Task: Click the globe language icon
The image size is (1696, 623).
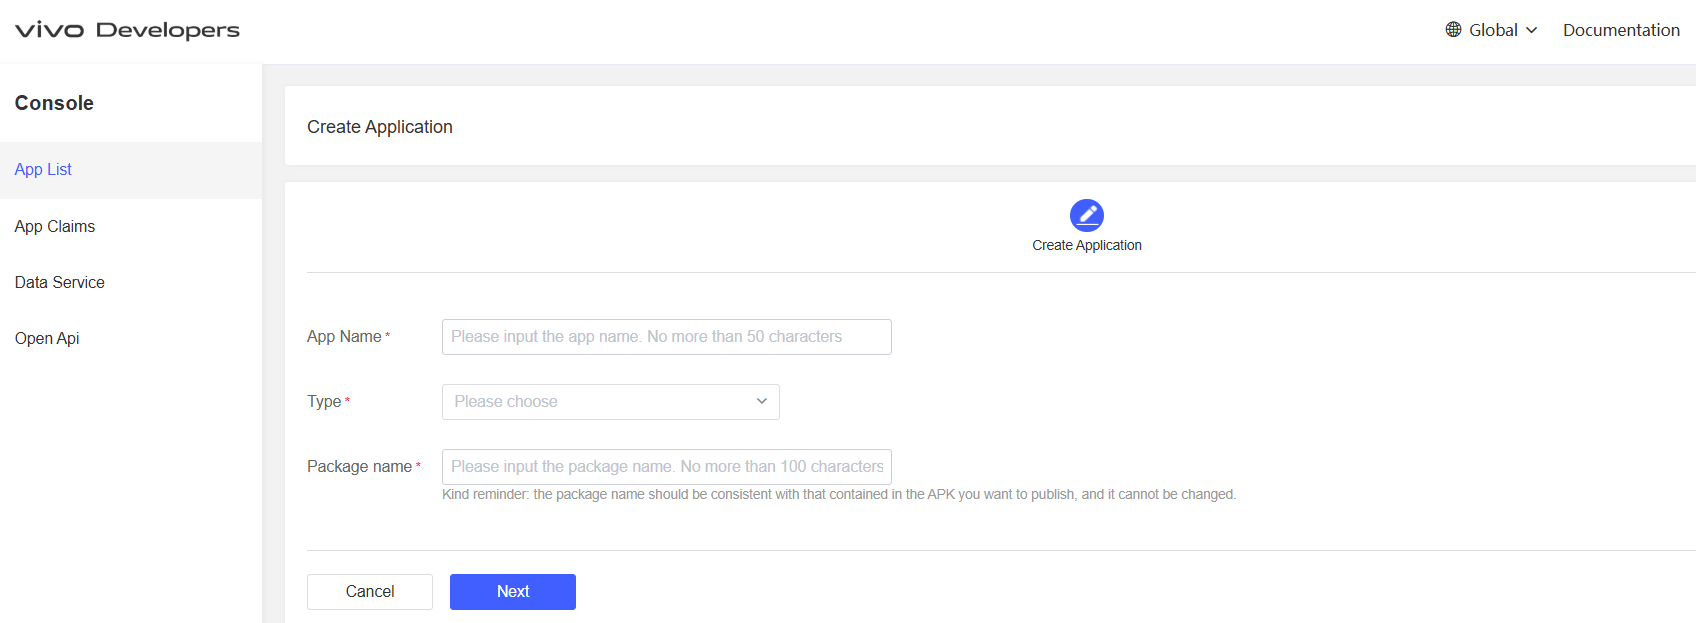Action: [1453, 30]
